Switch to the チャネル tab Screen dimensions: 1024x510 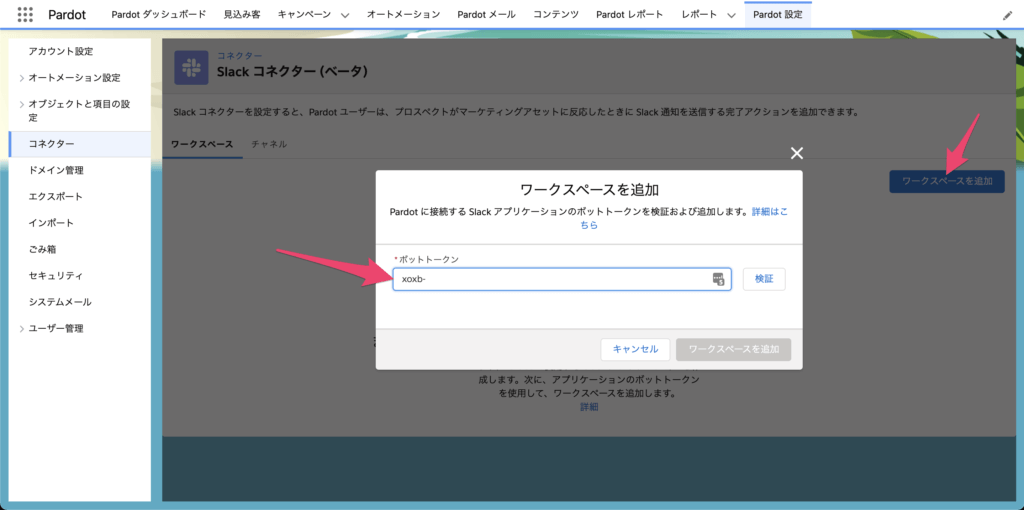coord(269,144)
